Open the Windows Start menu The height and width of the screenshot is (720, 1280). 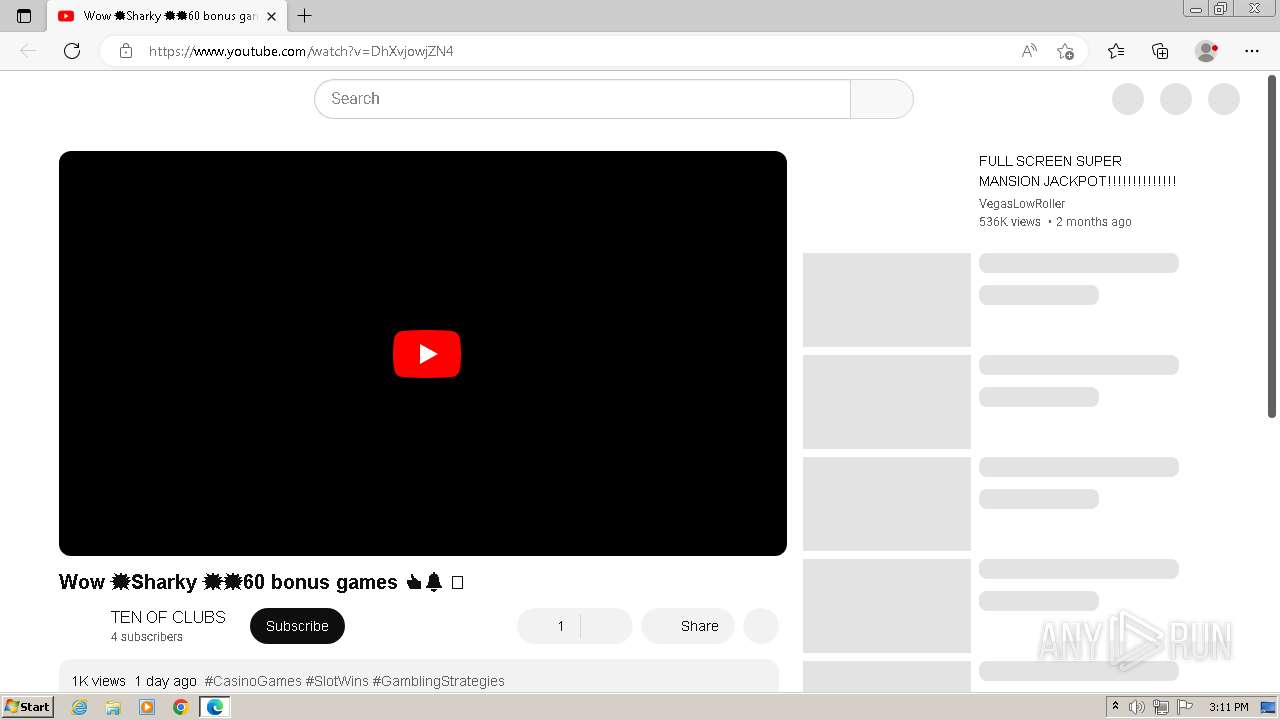27,707
